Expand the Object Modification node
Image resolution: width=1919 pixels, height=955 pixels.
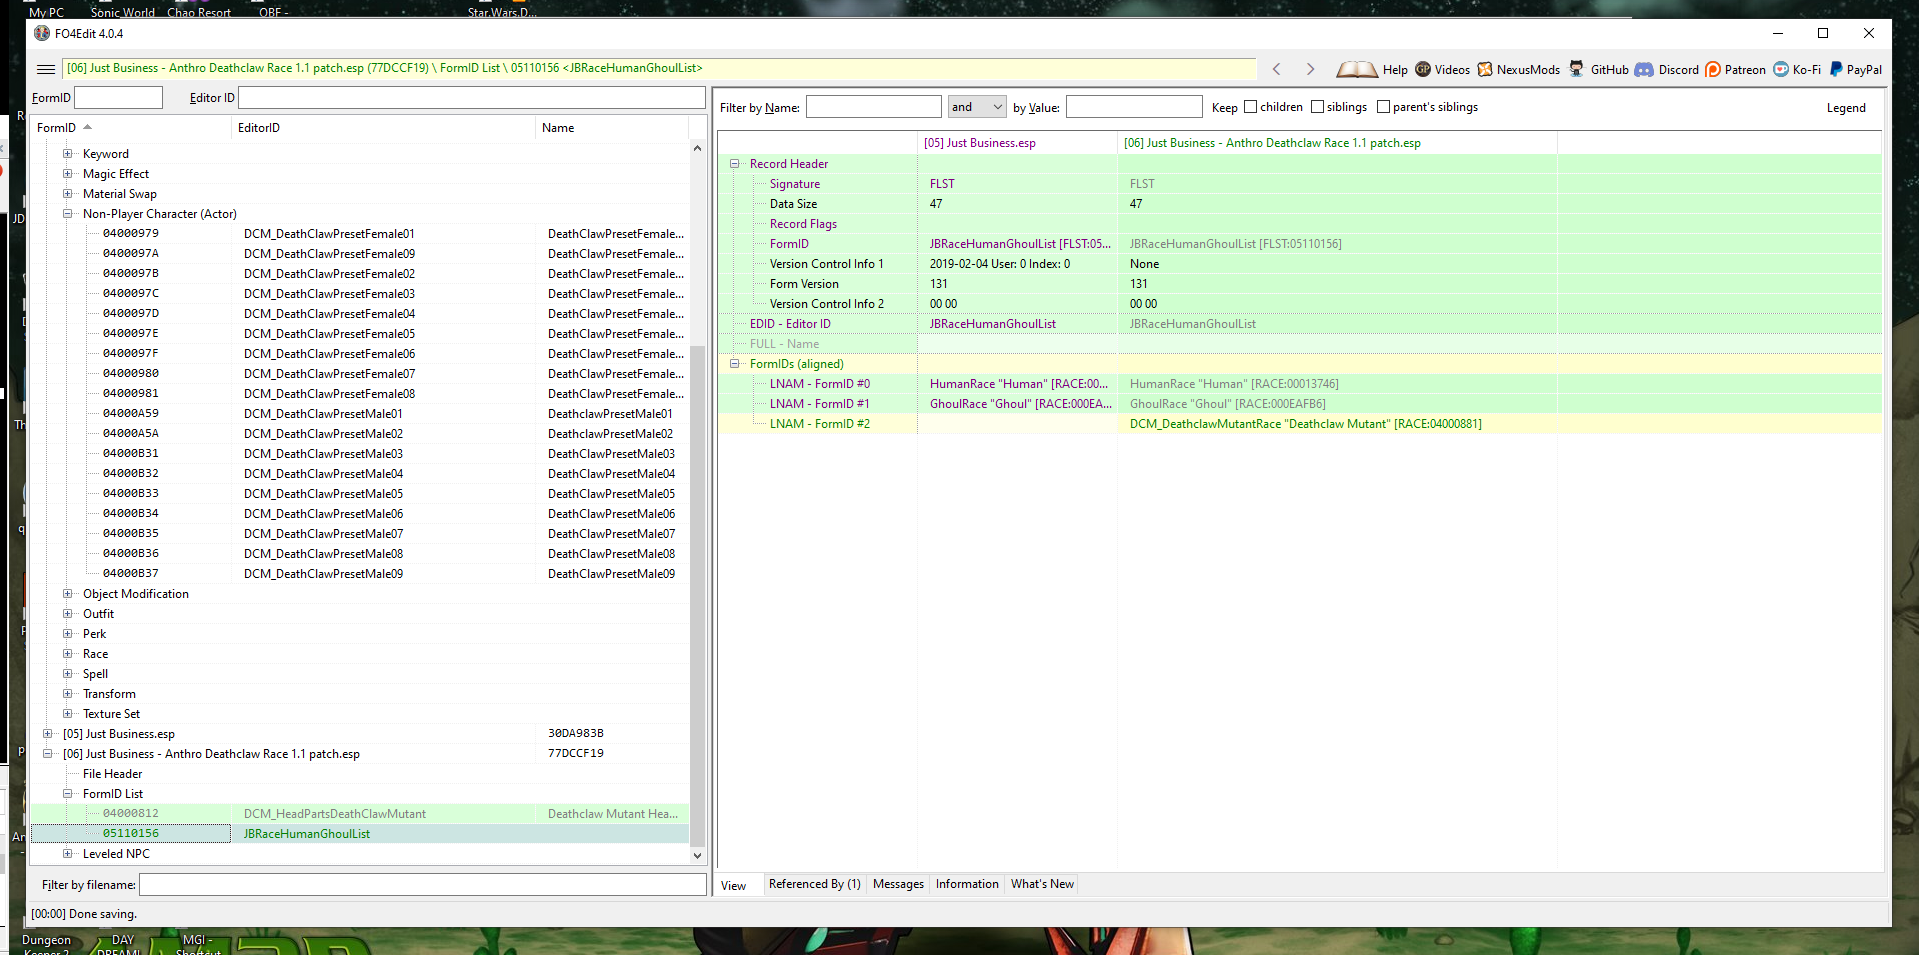pyautogui.click(x=68, y=594)
